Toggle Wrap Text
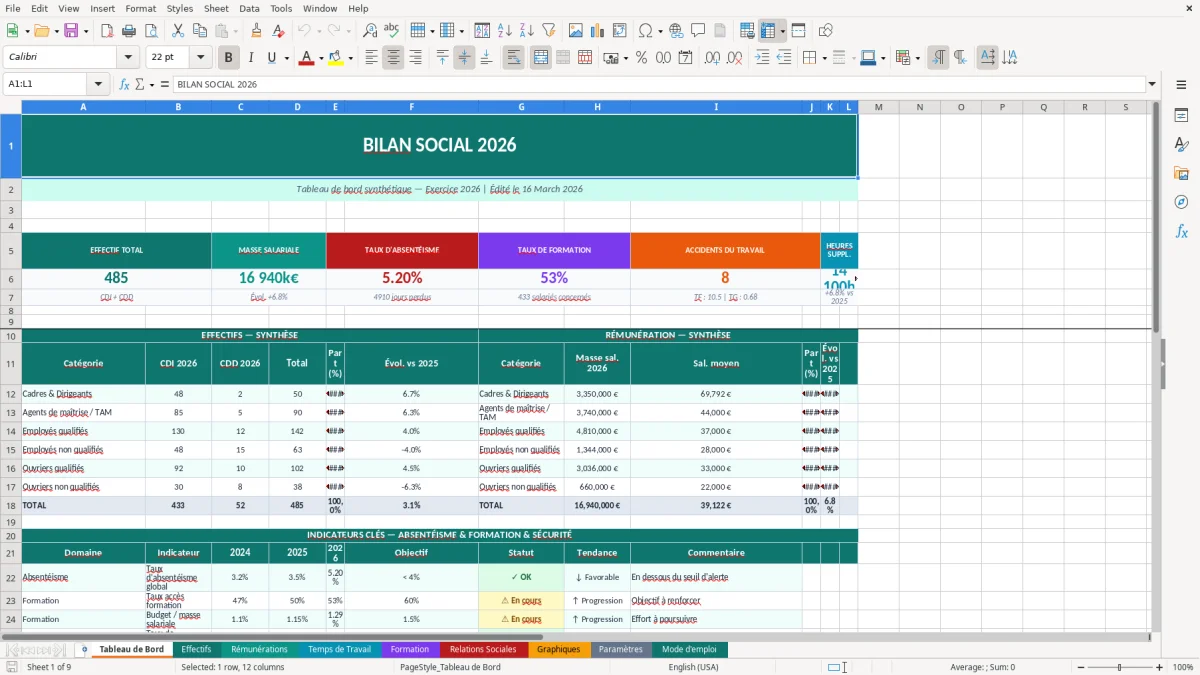The image size is (1200, 675). [x=513, y=58]
